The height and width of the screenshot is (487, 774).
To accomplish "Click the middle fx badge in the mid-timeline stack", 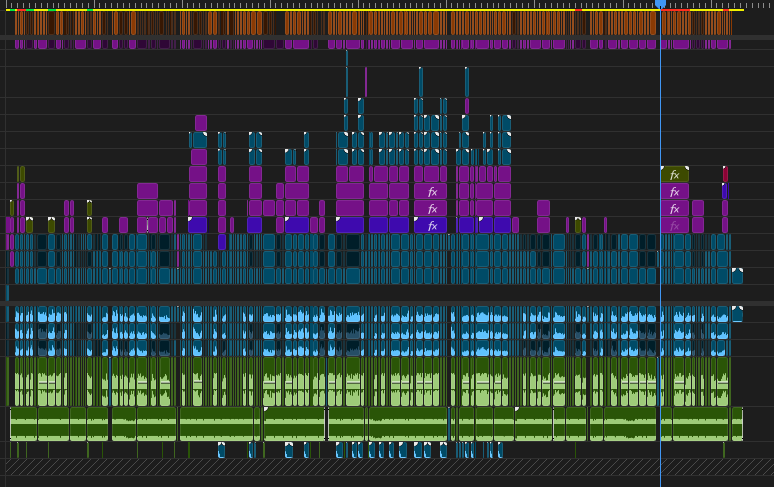I will pos(432,209).
